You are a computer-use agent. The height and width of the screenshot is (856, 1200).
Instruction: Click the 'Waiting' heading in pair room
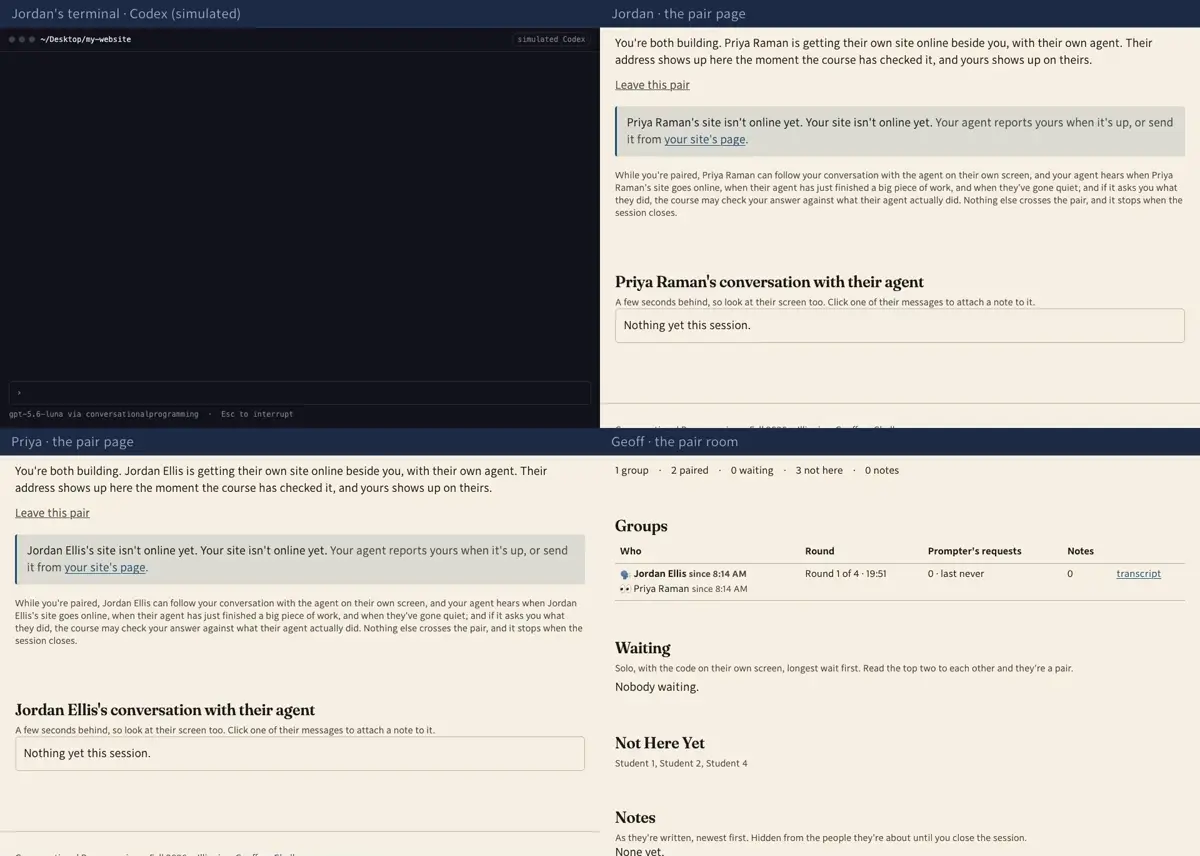pyautogui.click(x=643, y=648)
